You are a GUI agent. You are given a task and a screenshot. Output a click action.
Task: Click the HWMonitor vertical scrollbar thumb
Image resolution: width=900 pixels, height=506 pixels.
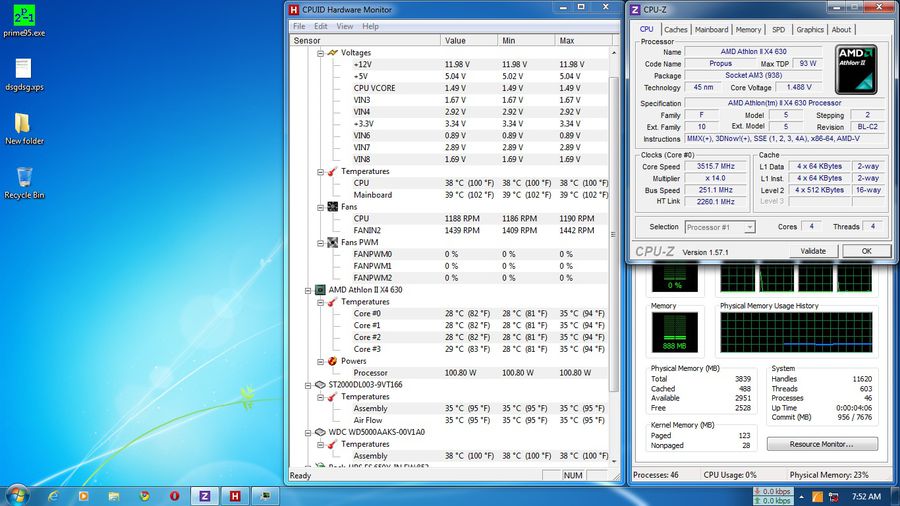pos(614,234)
